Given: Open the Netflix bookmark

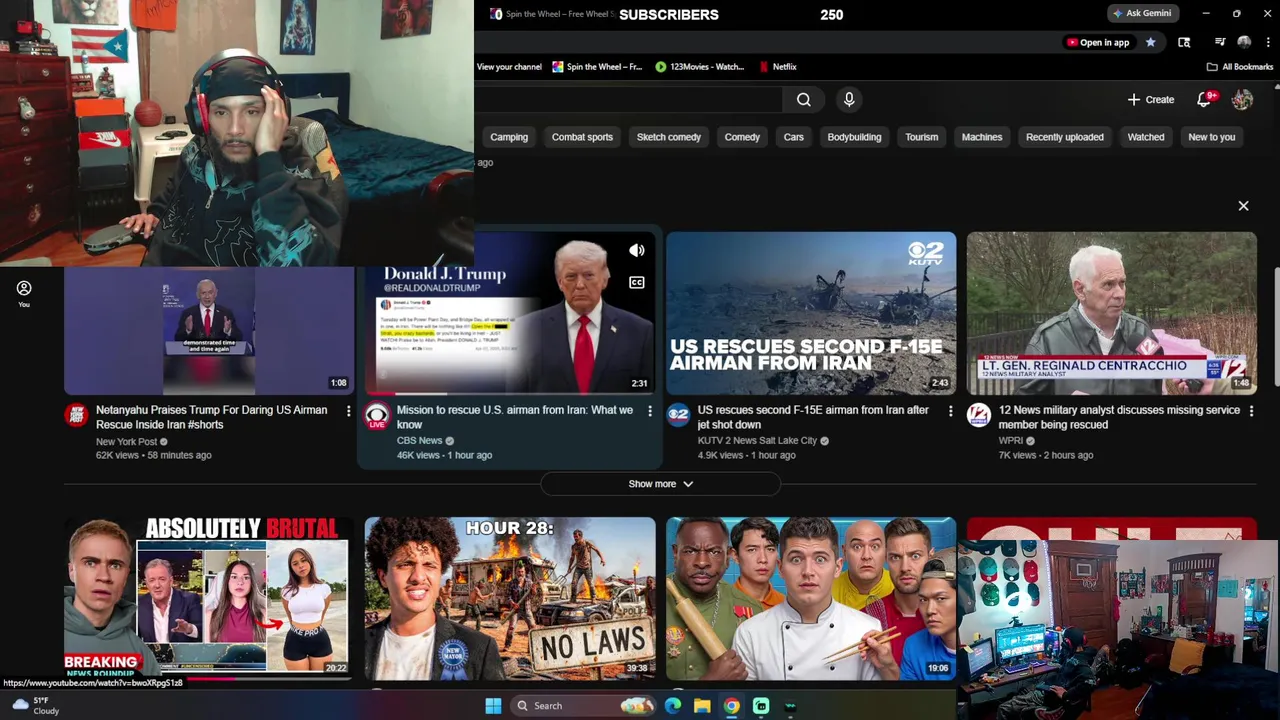Looking at the screenshot, I should click(x=776, y=67).
